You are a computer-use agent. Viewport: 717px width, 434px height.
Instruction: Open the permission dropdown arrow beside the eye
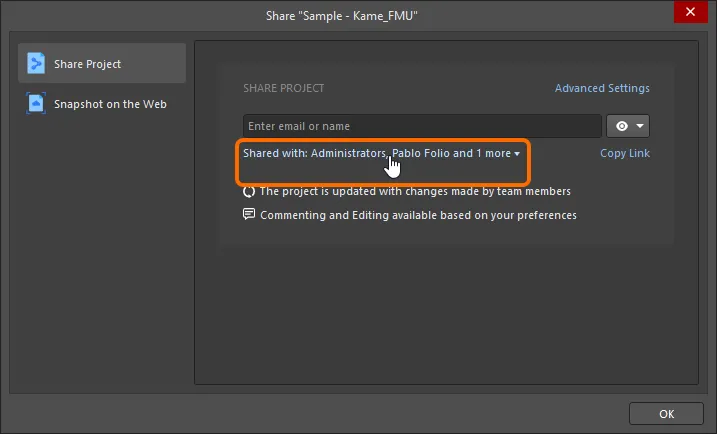tap(640, 126)
